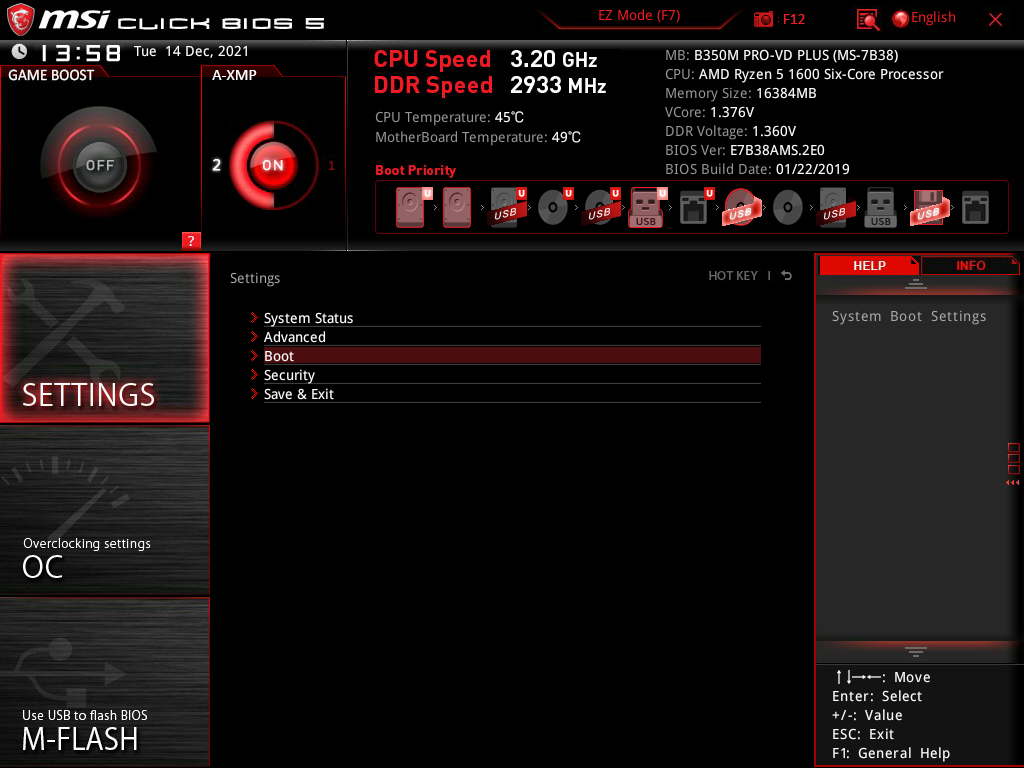Open the red question mark help button
This screenshot has width=1024, height=768.
click(x=191, y=240)
